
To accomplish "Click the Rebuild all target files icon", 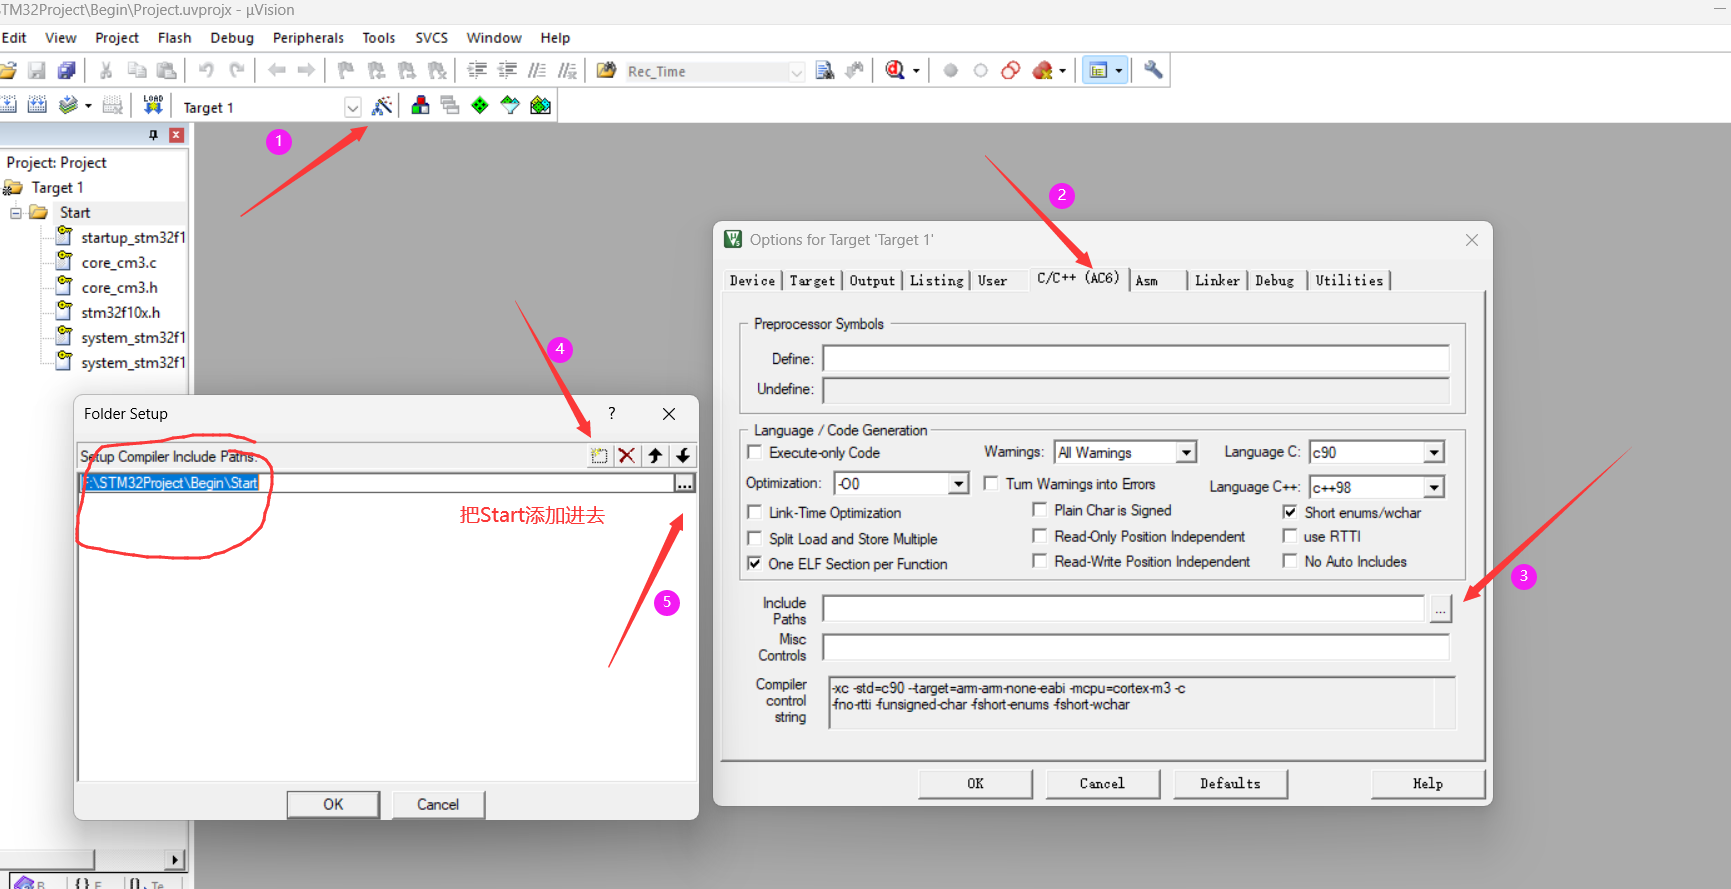I will coord(38,105).
